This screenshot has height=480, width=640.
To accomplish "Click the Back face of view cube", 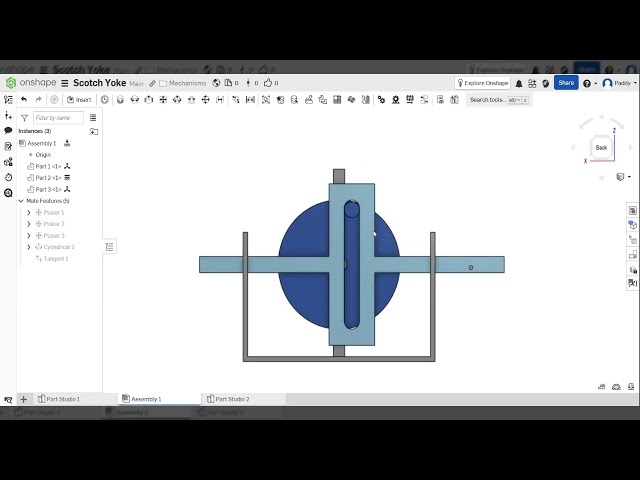I will coord(601,148).
